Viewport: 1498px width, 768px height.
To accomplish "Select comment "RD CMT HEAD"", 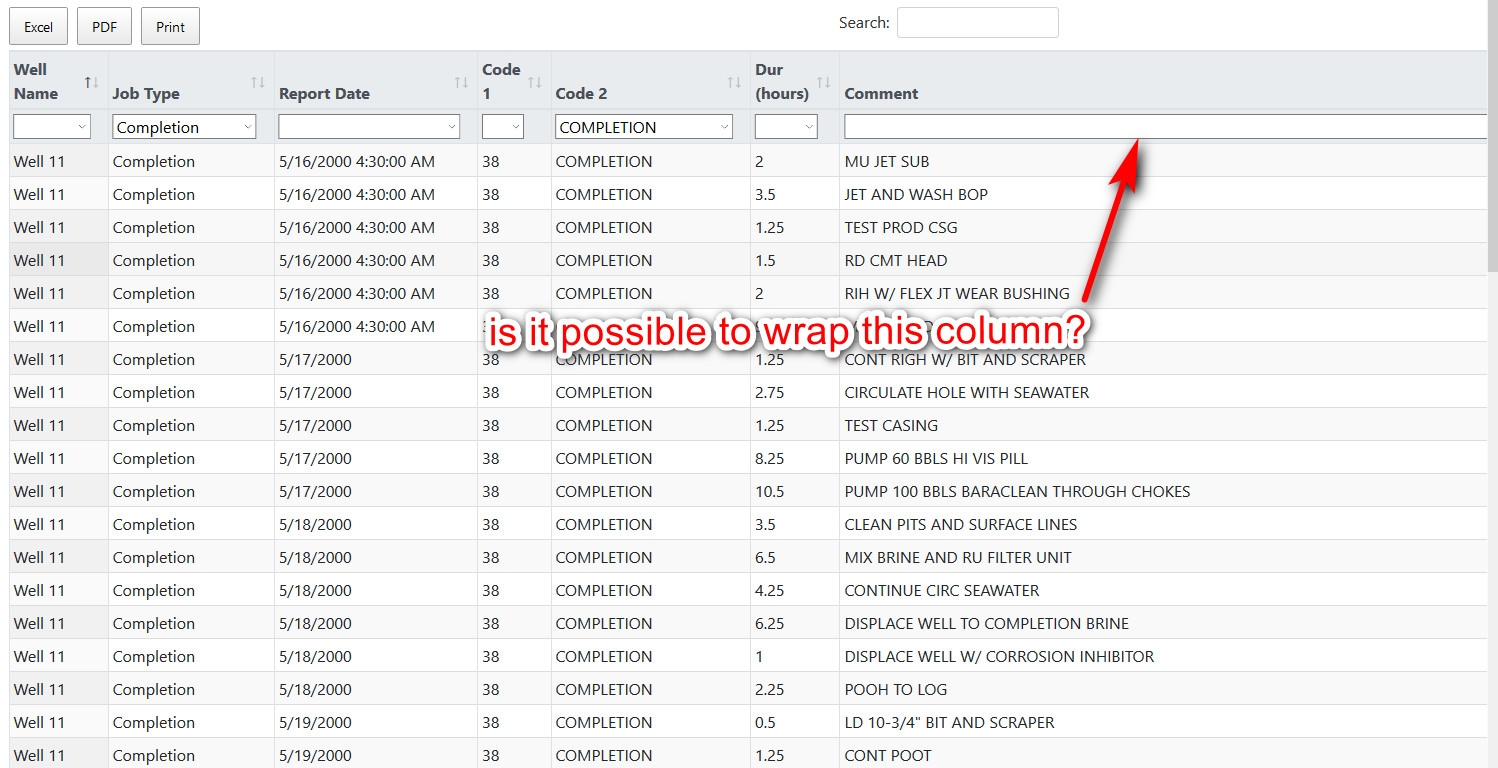I will pos(896,260).
